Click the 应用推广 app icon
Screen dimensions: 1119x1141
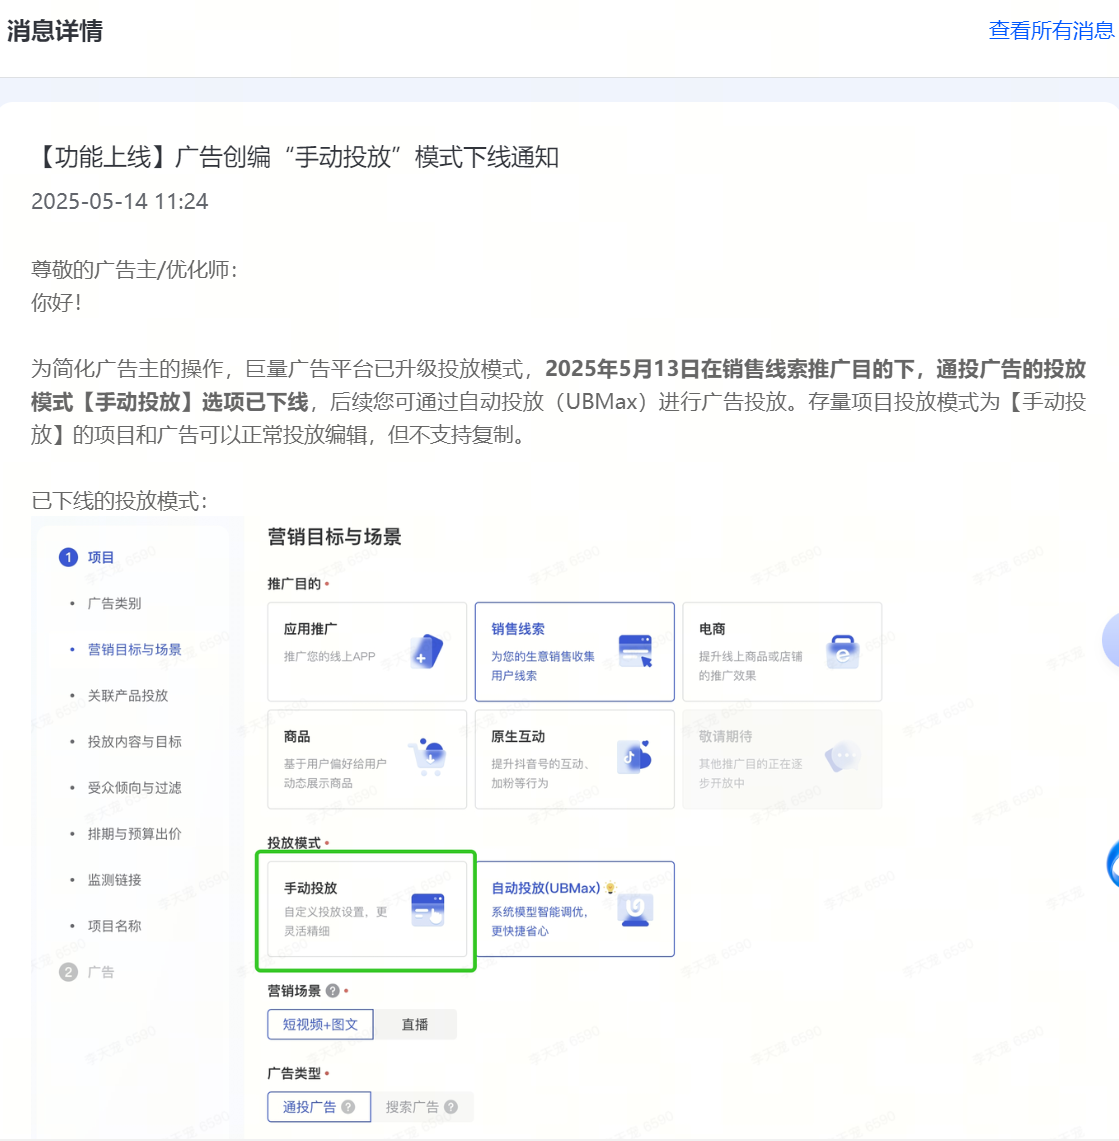[427, 651]
